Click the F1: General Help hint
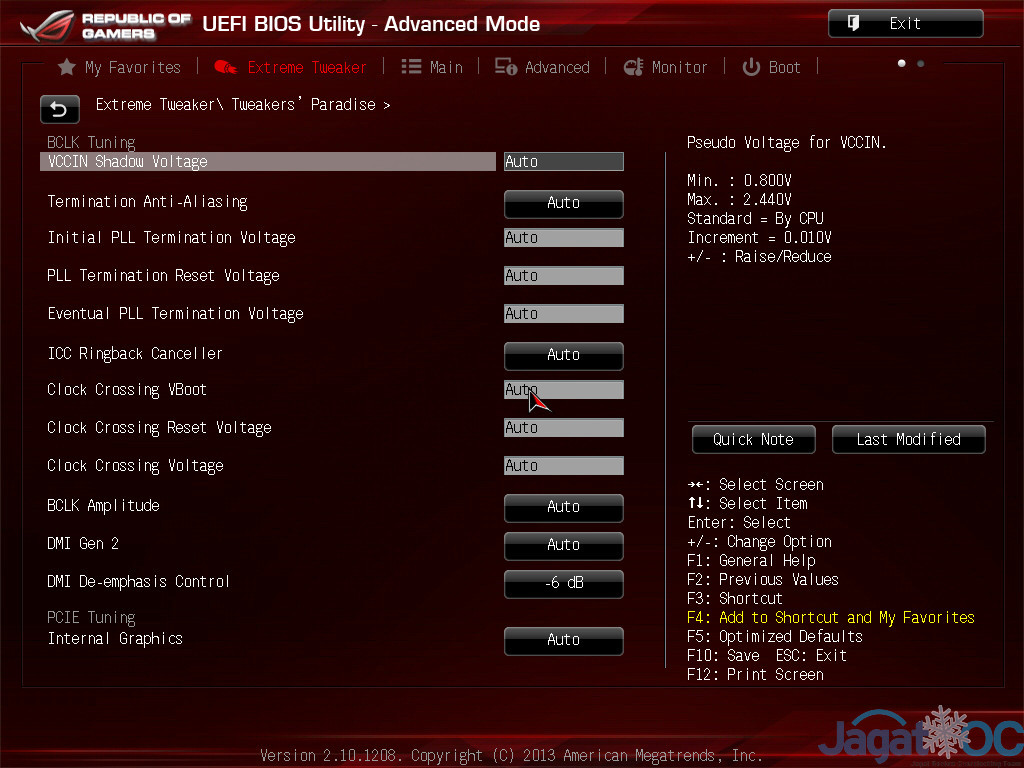Screen dimensions: 1024x768 click(x=751, y=561)
